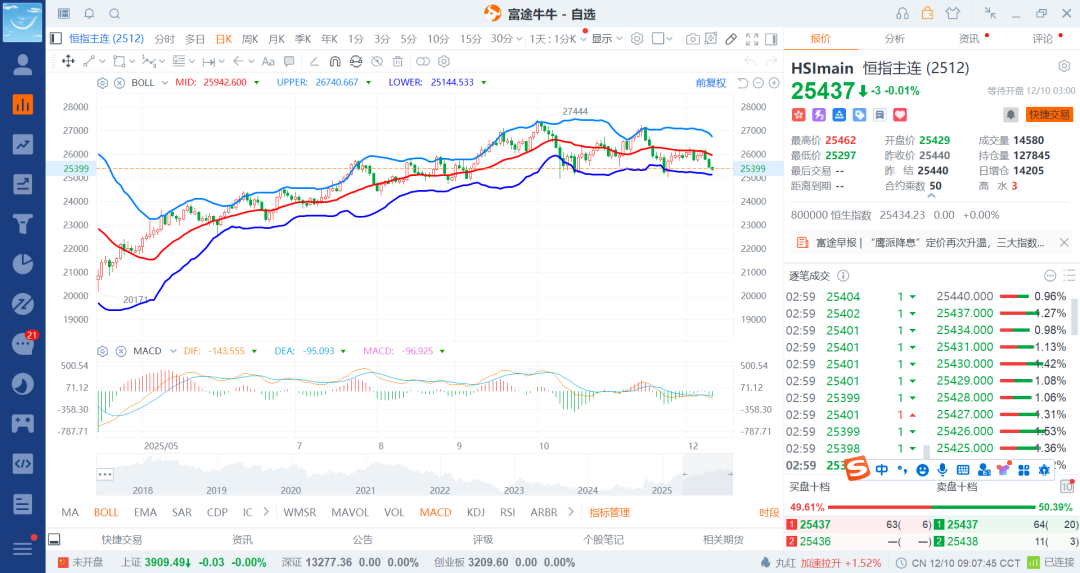This screenshot has height=573, width=1080.
Task: Remove the BOLL indicator with X icon
Action: tap(118, 83)
